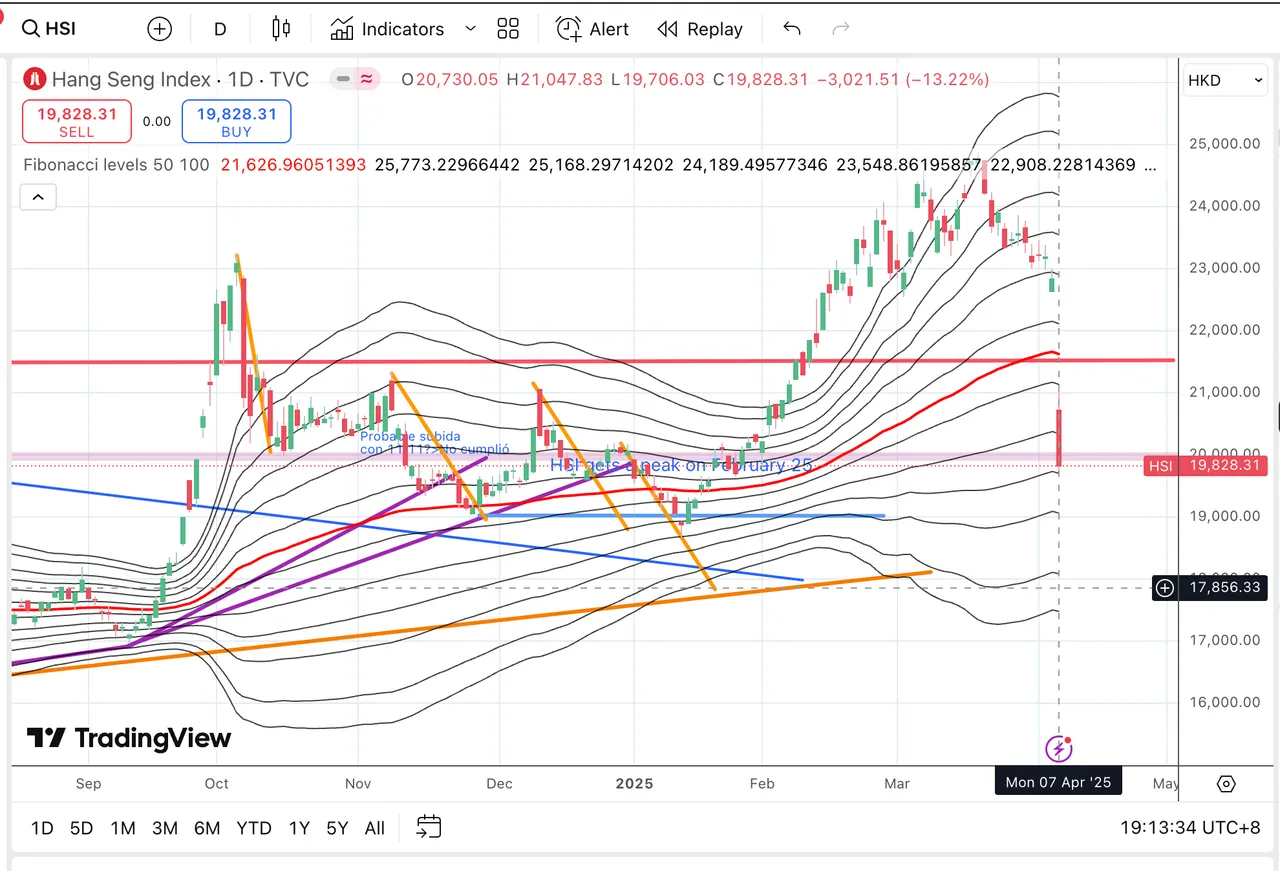Click the Oct label on the time axis
The width and height of the screenshot is (1280, 871).
coord(216,783)
